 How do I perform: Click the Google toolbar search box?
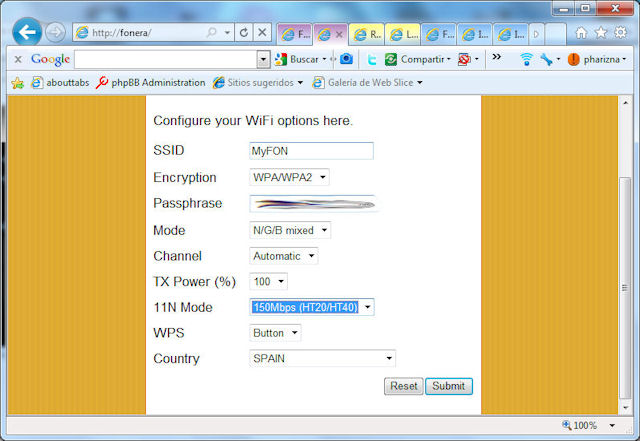pos(166,60)
